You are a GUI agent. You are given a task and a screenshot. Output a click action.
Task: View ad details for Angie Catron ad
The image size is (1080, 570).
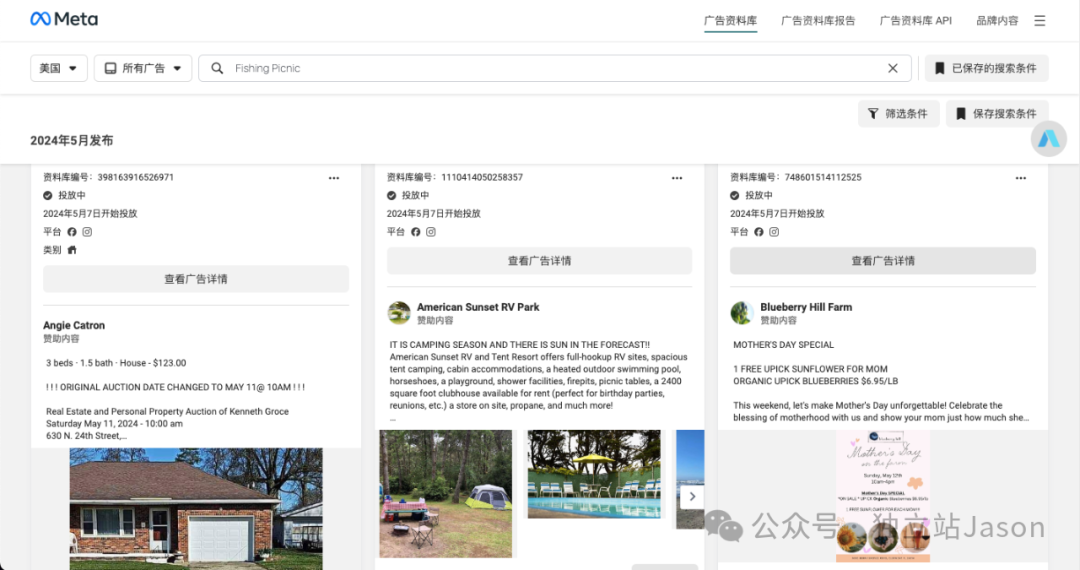pos(196,279)
